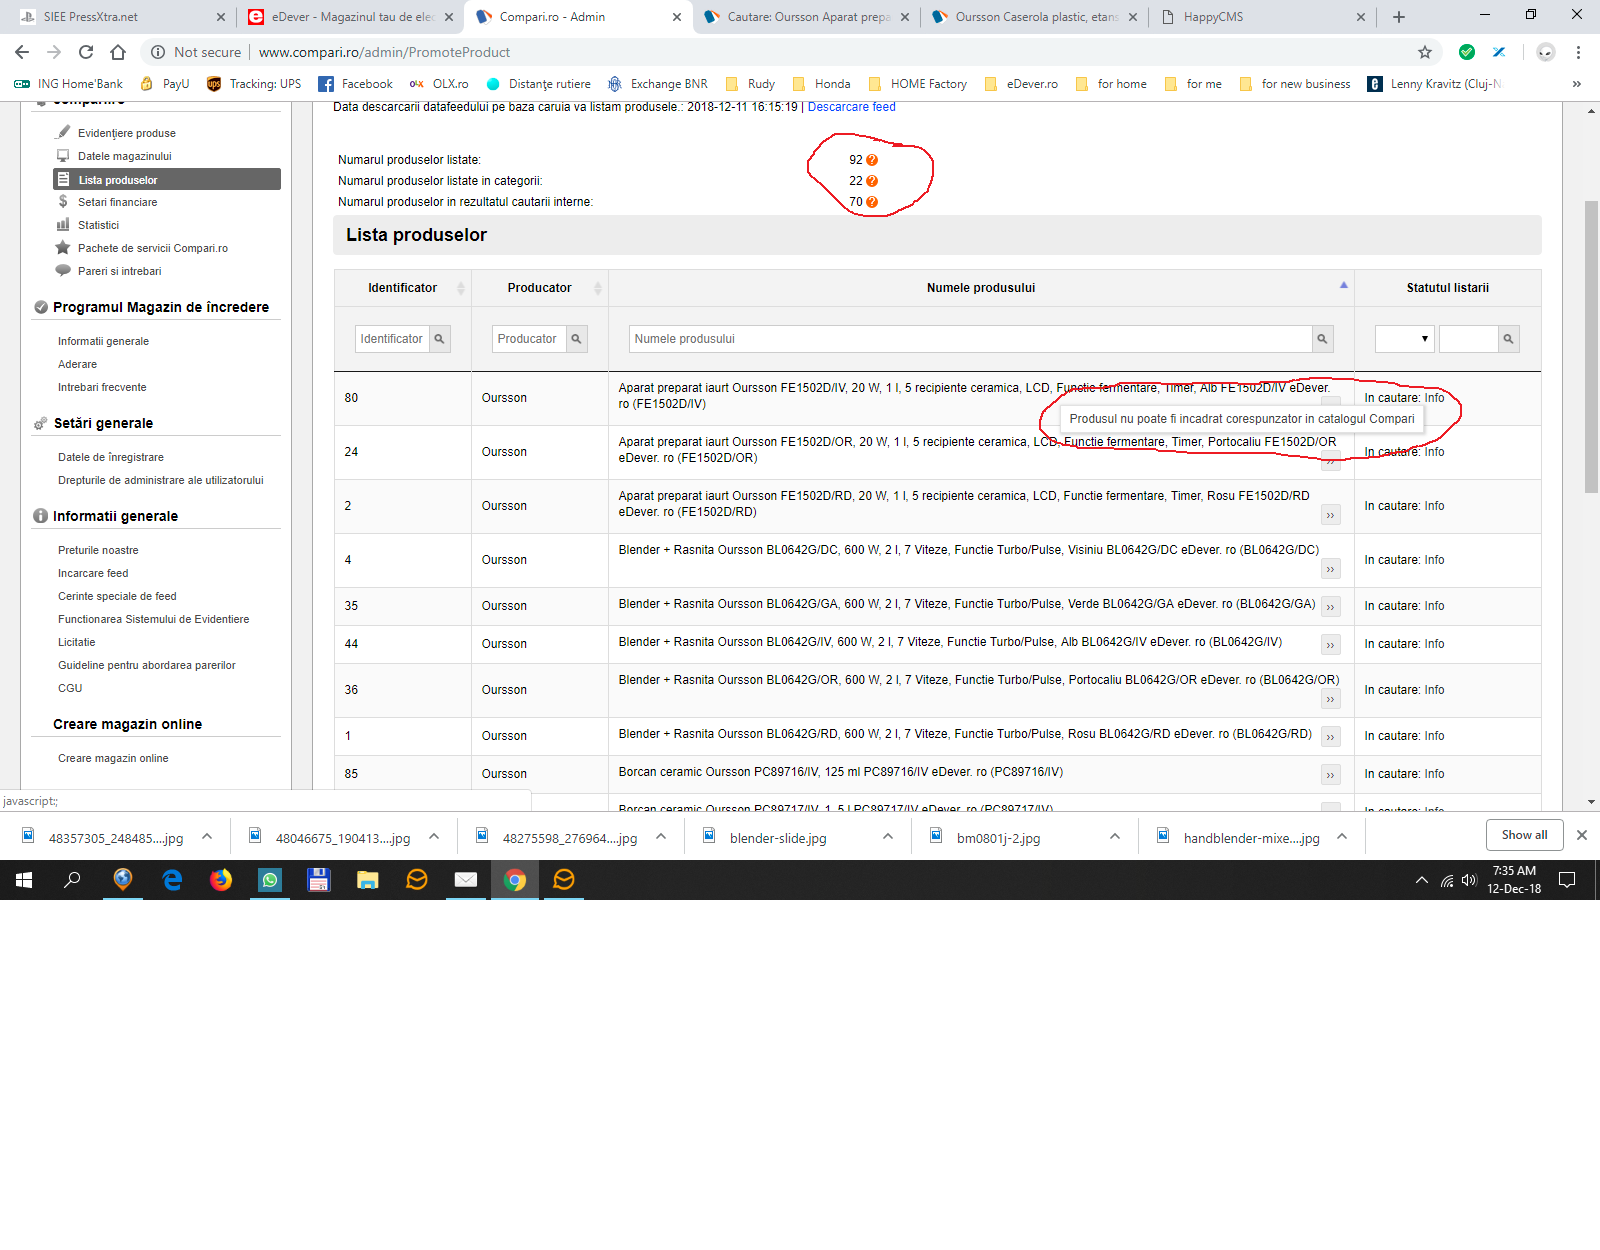Expand details arrow for product row 36
The height and width of the screenshot is (1250, 1600).
pyautogui.click(x=1330, y=700)
